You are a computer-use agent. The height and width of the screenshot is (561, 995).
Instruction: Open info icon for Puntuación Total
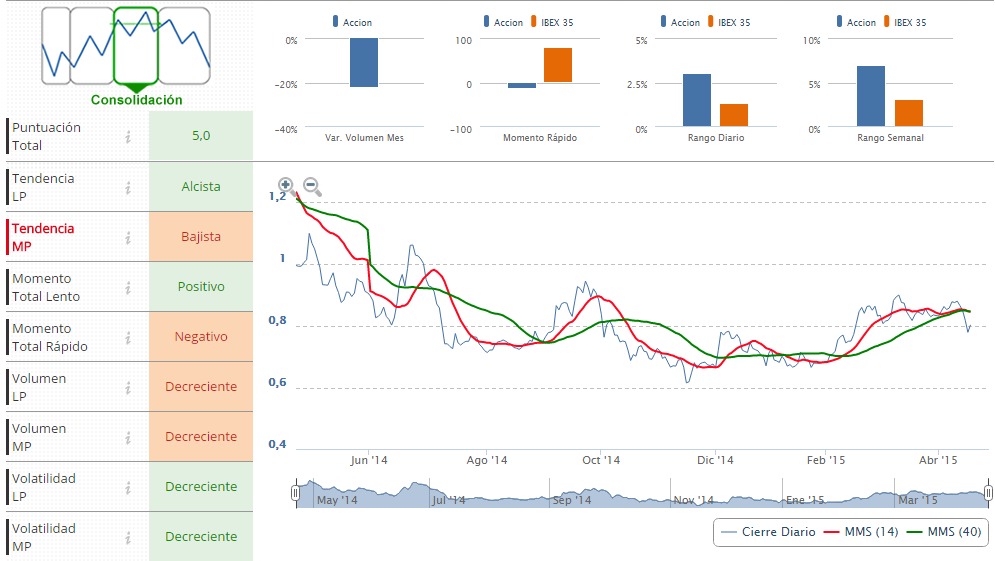(x=128, y=137)
